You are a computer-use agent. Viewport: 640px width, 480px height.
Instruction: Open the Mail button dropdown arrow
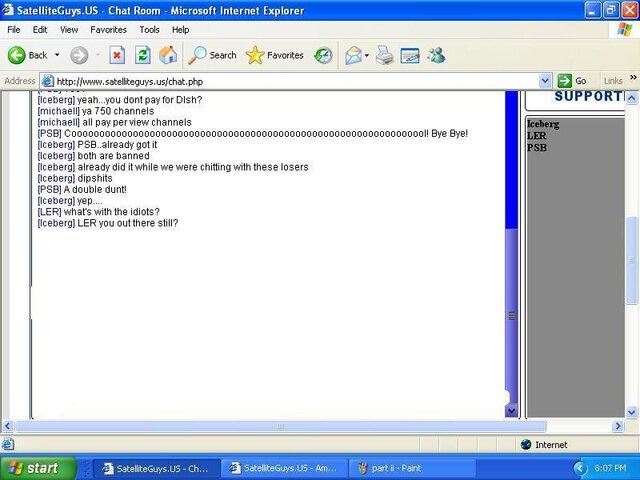point(367,56)
